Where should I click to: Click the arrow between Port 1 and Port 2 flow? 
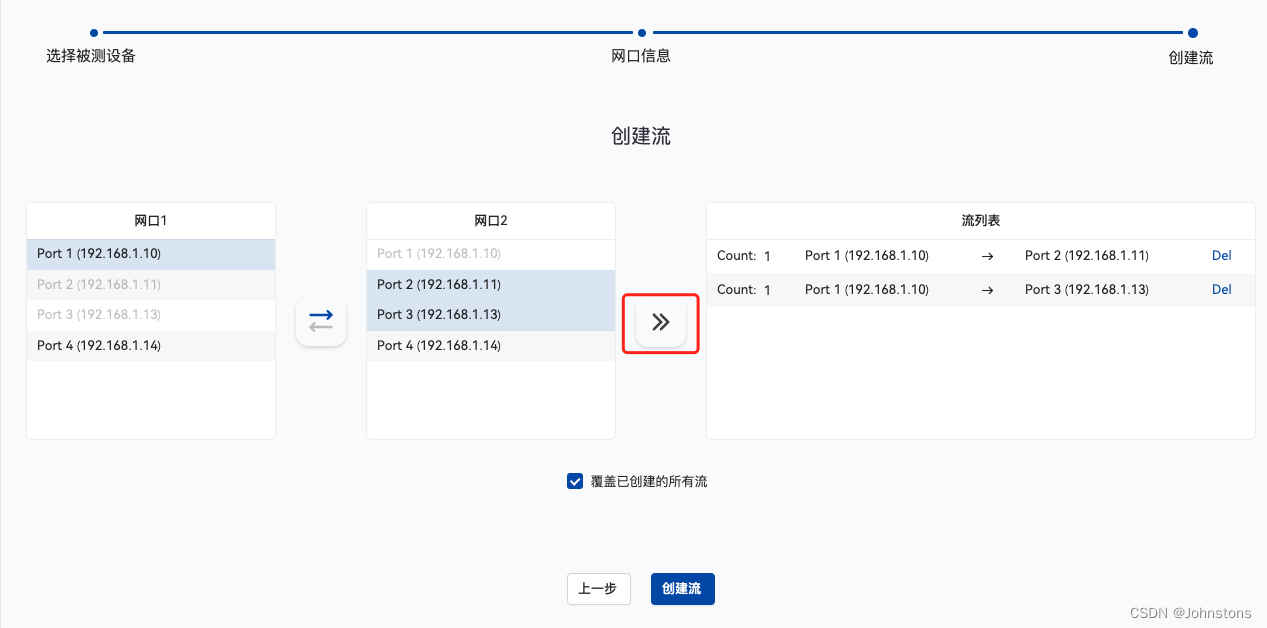tap(987, 255)
